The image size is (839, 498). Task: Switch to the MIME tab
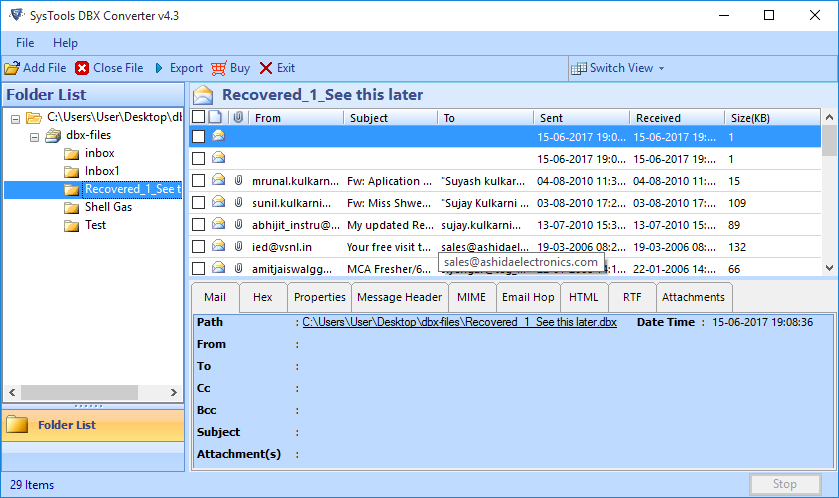point(471,297)
